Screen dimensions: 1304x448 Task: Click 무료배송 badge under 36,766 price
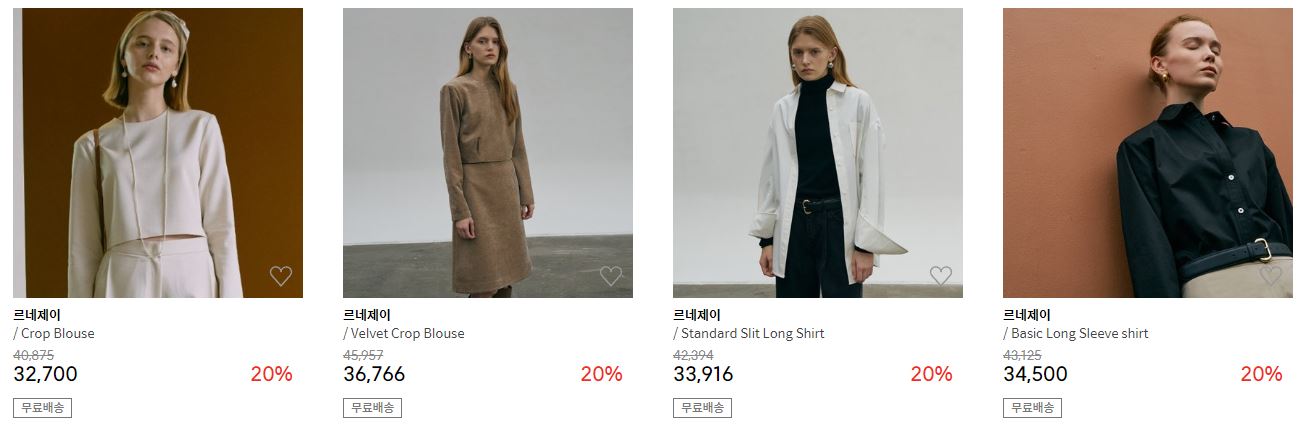tap(372, 408)
